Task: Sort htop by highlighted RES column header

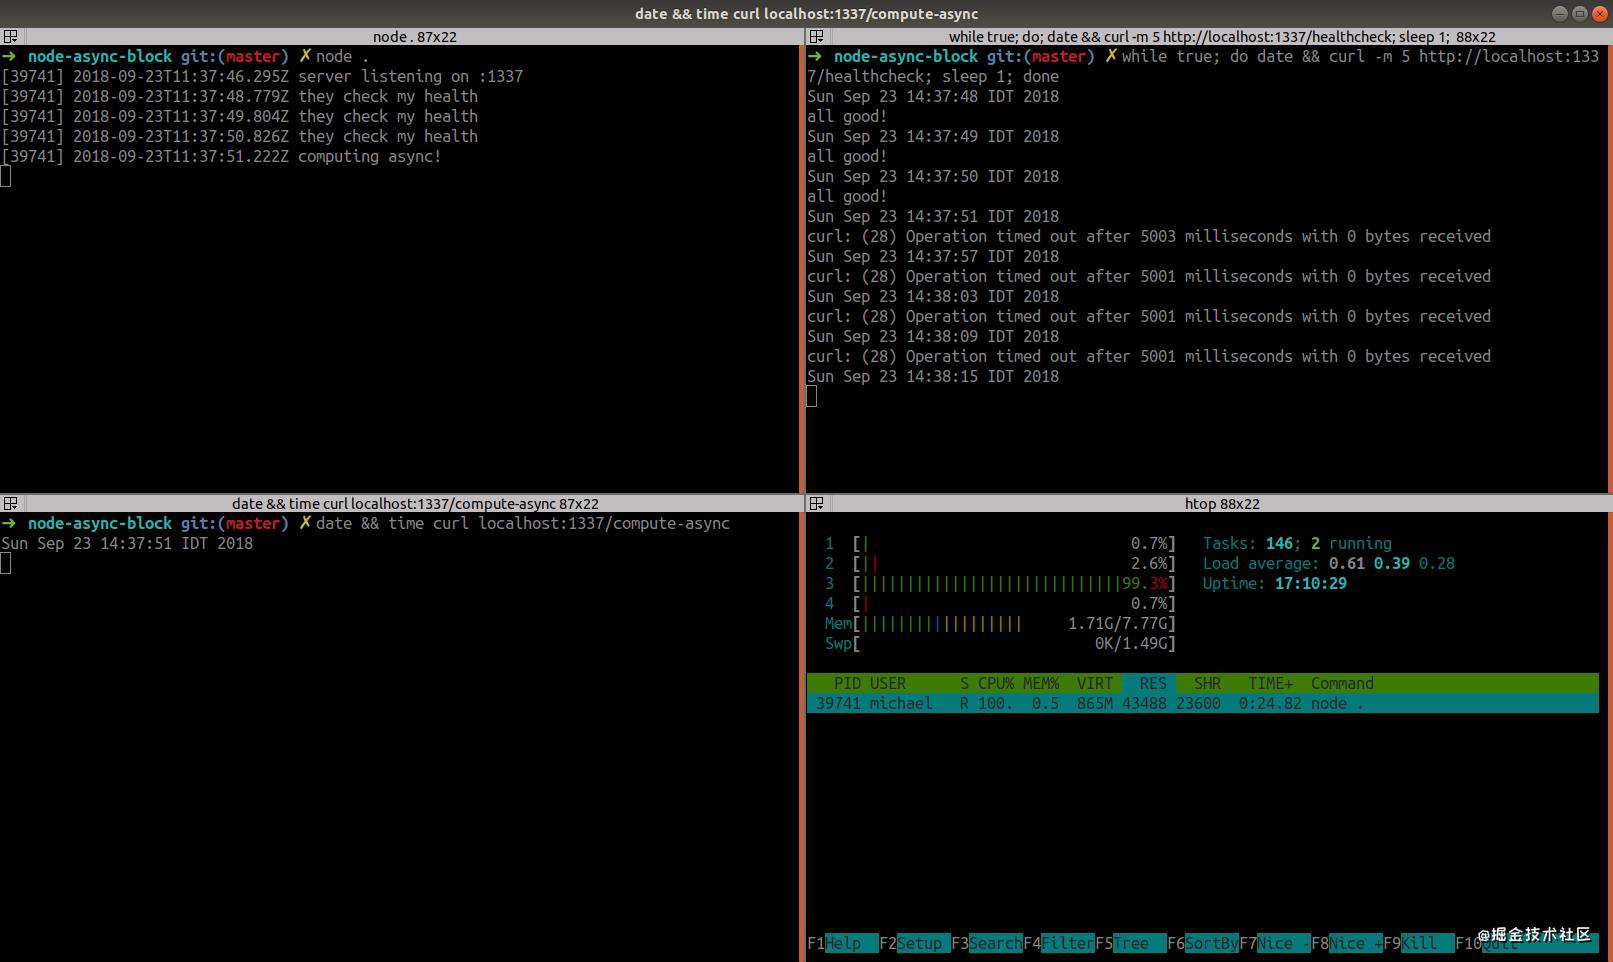Action: point(1149,683)
